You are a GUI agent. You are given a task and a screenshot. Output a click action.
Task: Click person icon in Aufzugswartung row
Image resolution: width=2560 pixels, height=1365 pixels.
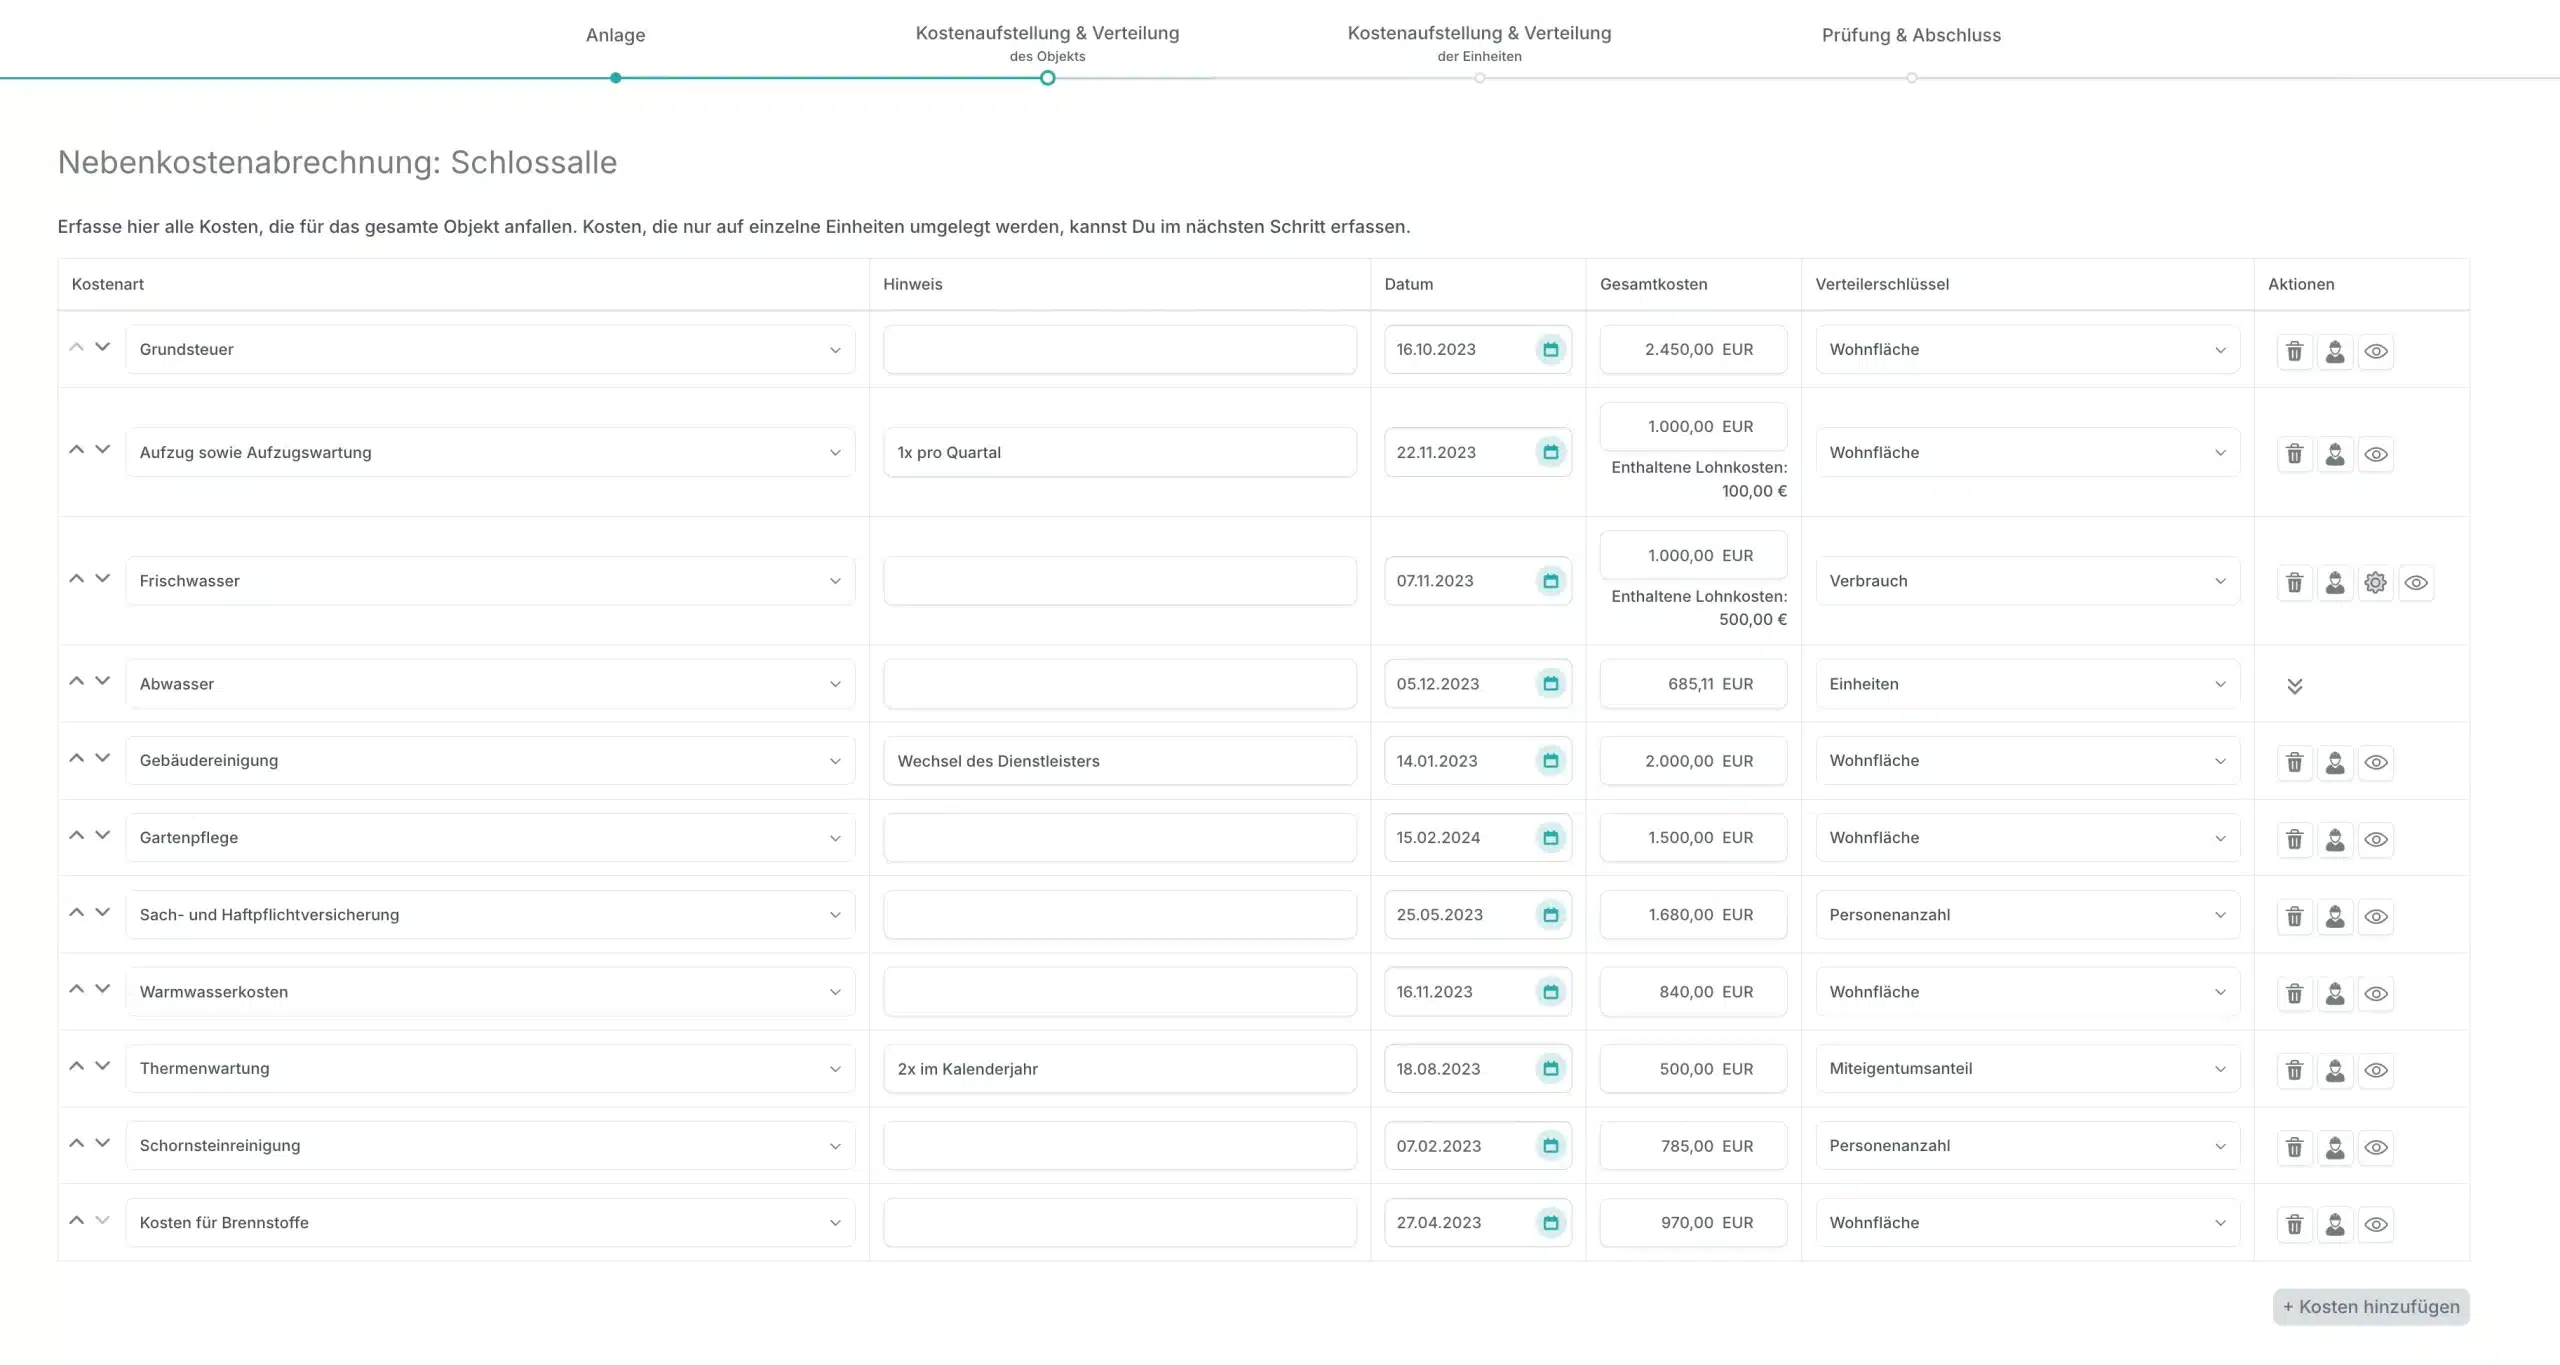pos(2335,454)
